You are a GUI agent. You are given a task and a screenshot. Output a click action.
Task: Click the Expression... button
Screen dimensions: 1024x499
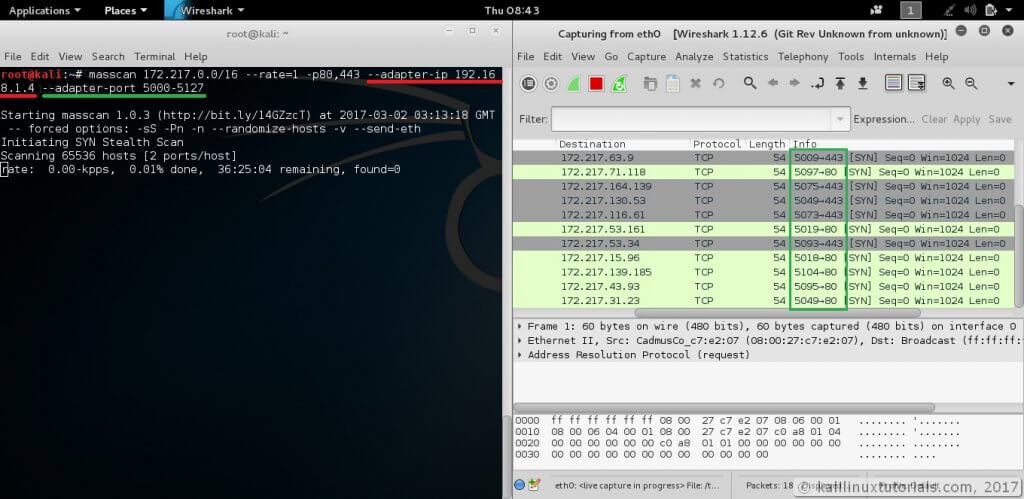[x=884, y=119]
